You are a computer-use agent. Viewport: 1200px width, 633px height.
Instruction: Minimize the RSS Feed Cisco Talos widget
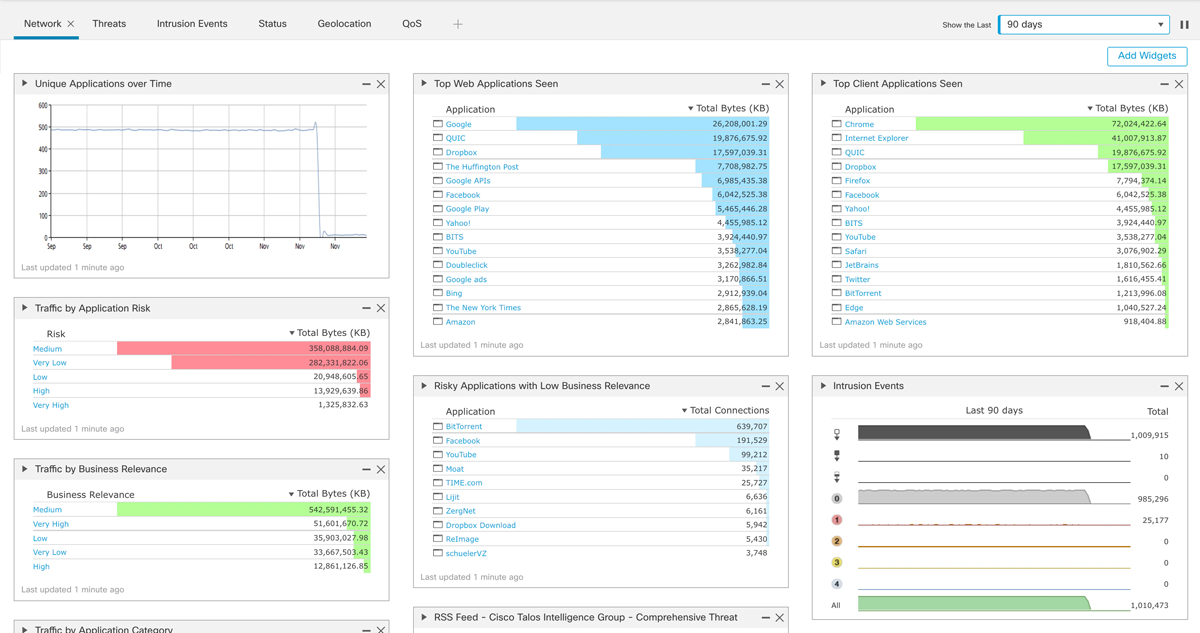coord(765,618)
